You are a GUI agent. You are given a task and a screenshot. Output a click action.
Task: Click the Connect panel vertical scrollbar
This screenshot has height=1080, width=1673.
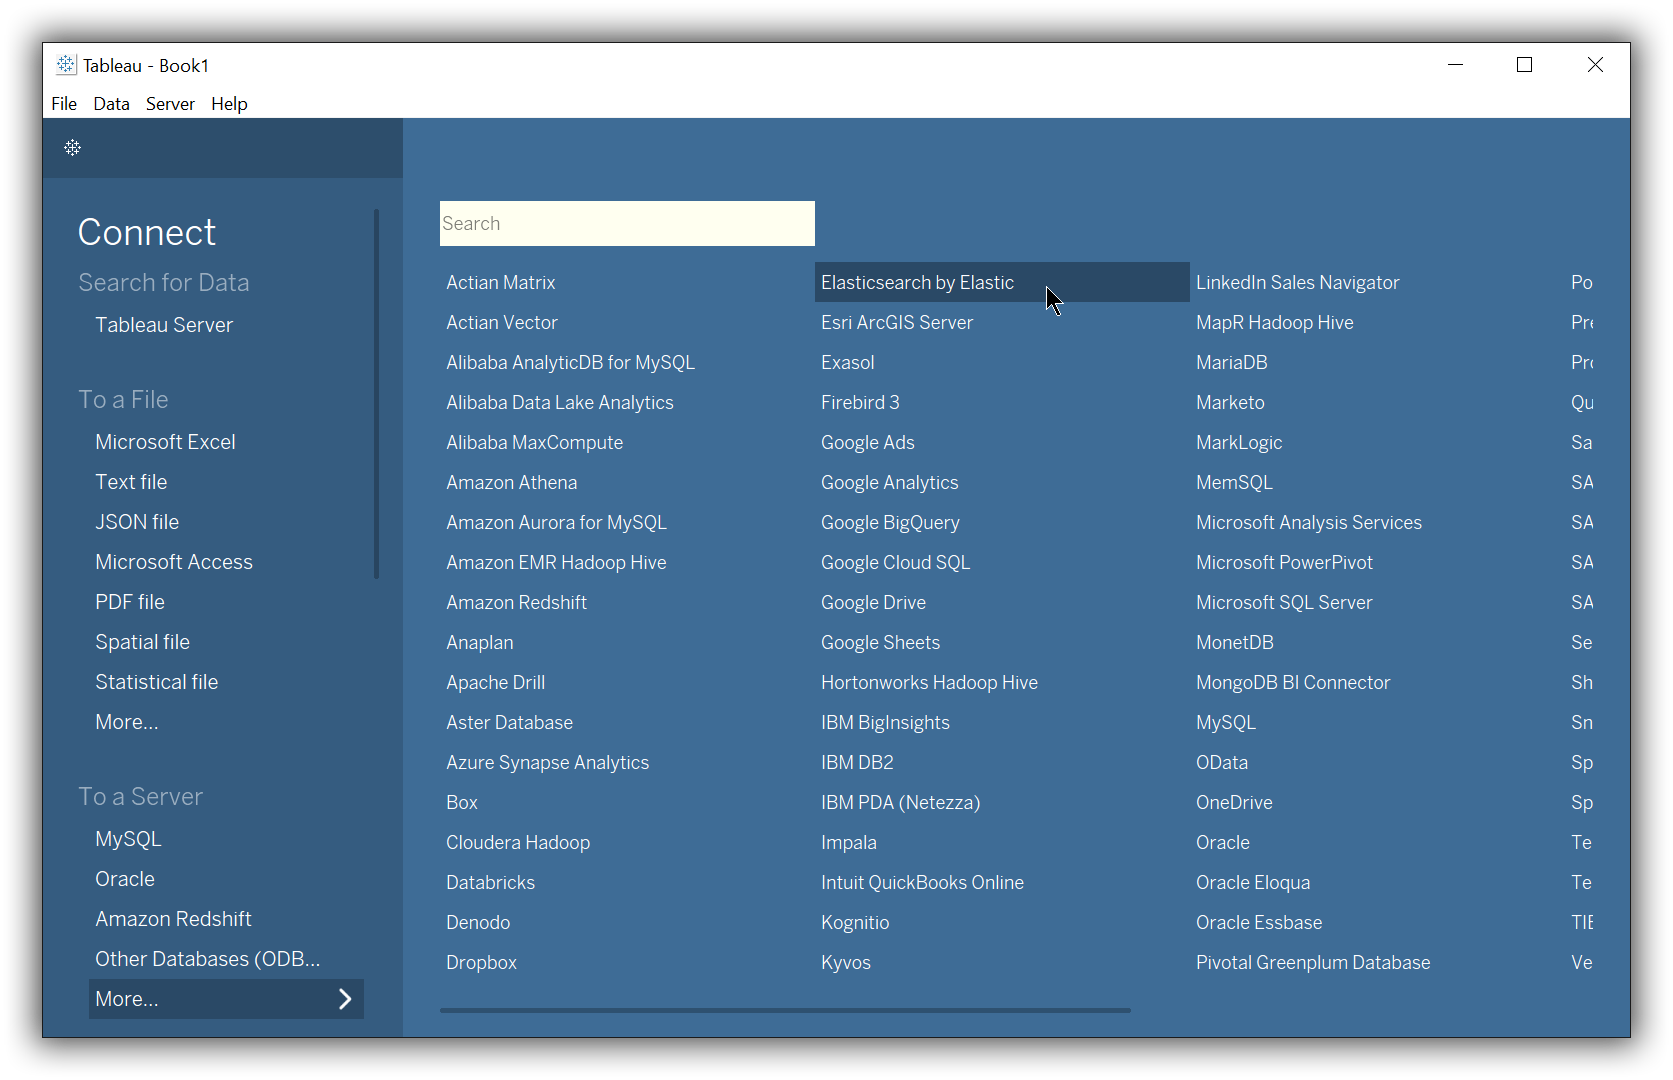[x=377, y=395]
